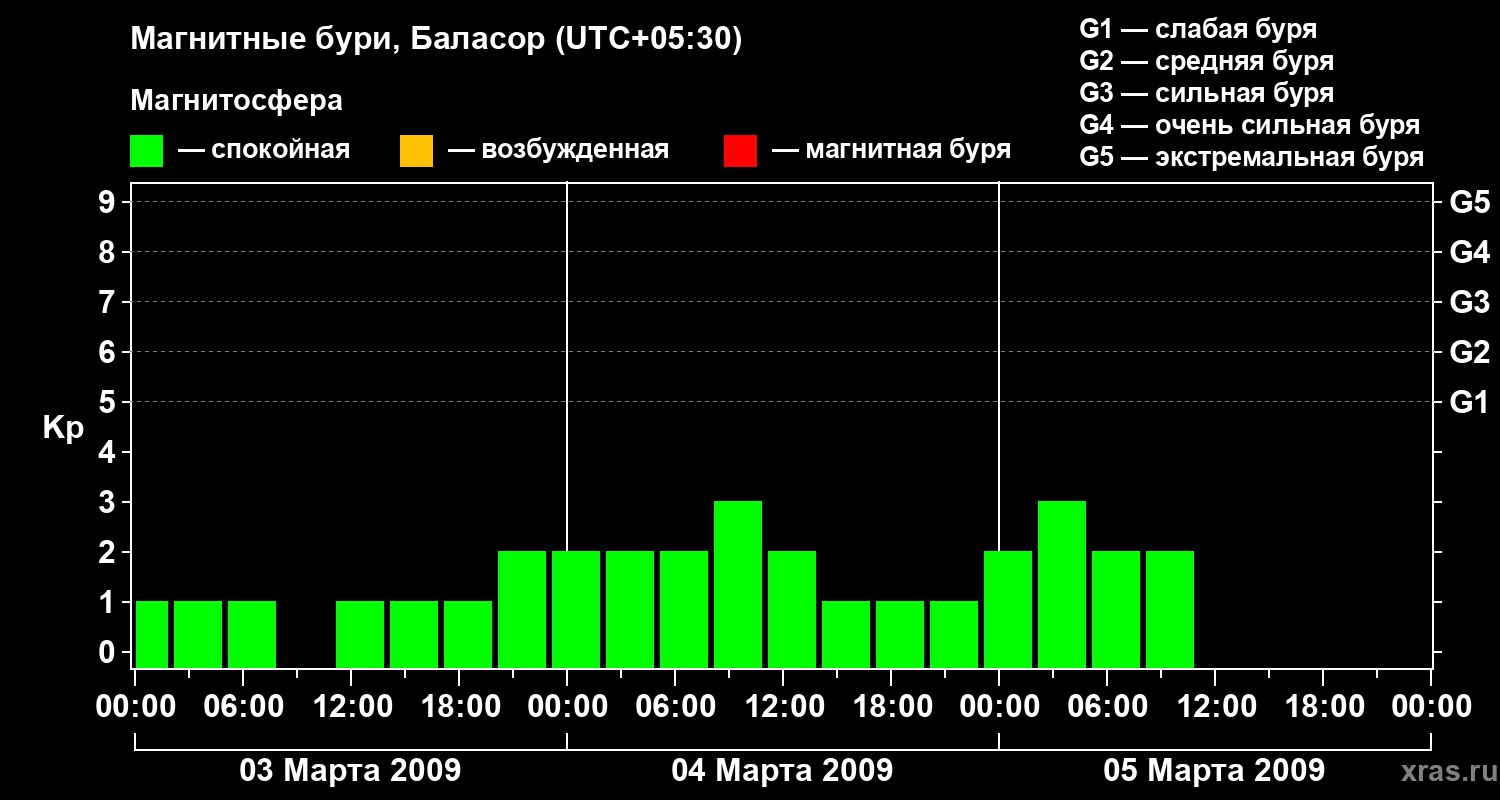
Task: Click the Магнитосфера legend heading
Action: [236, 101]
